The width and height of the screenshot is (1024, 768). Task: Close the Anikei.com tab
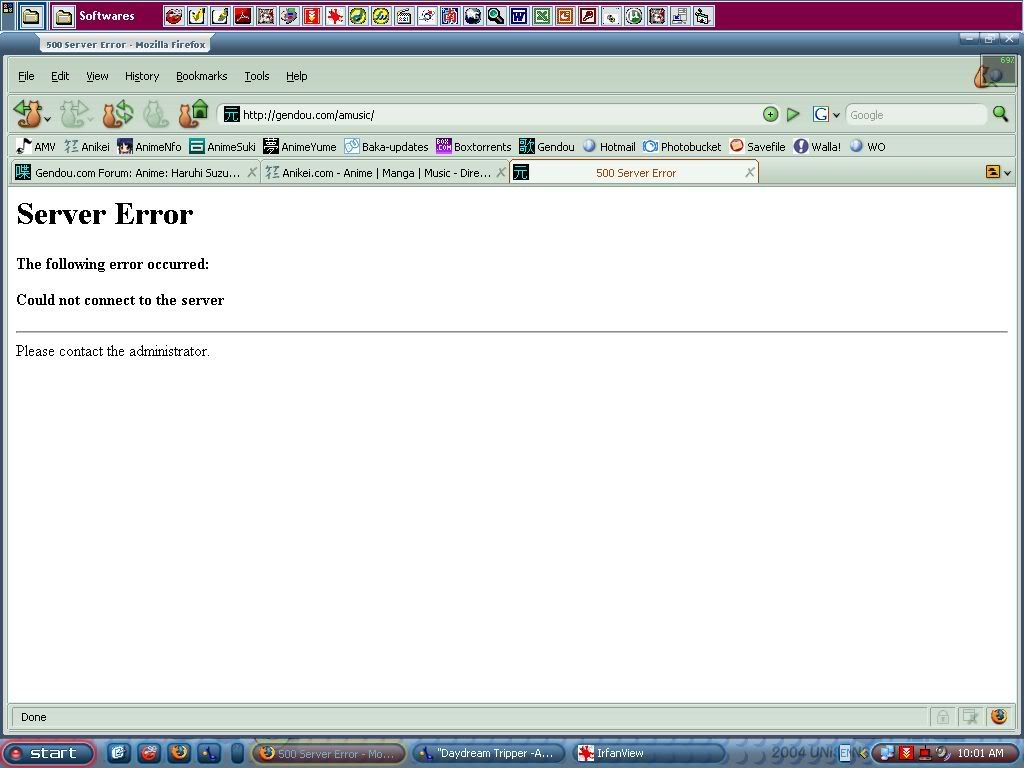pos(501,173)
